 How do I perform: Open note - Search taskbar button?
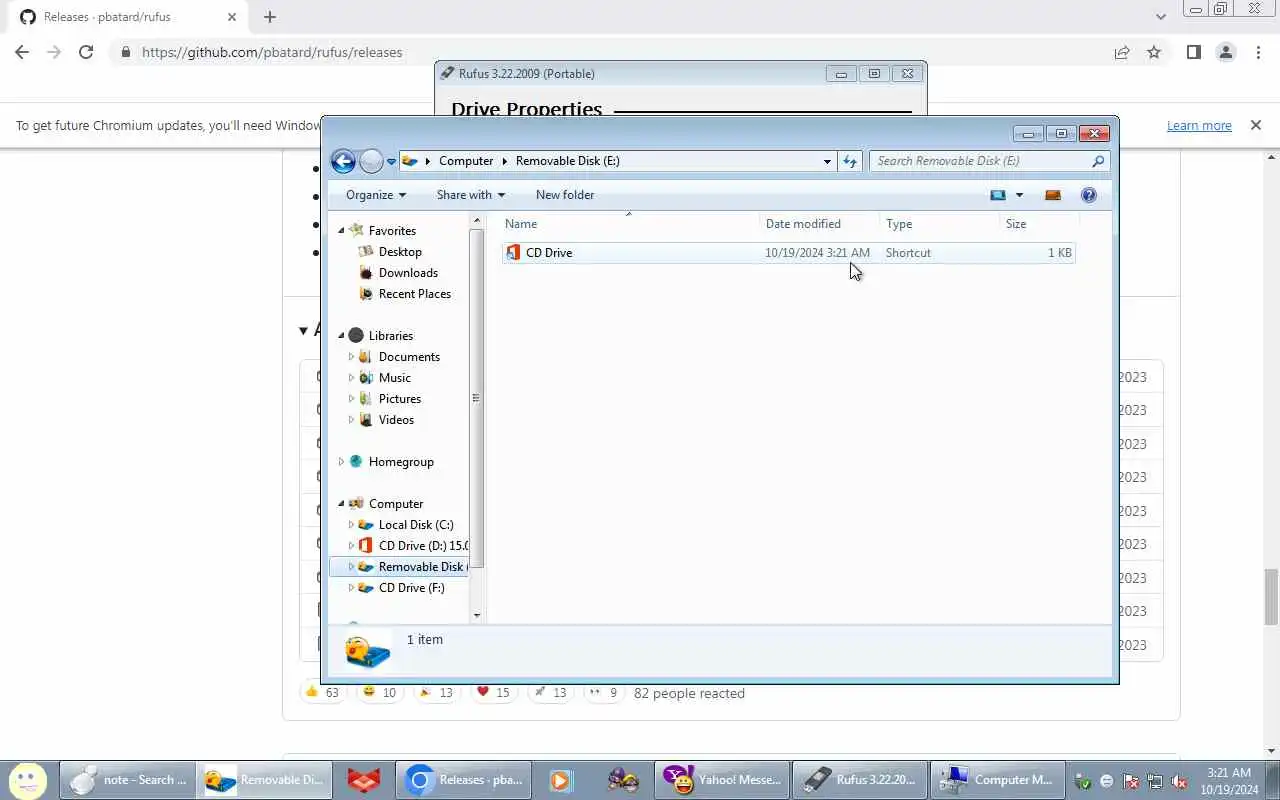(x=128, y=780)
